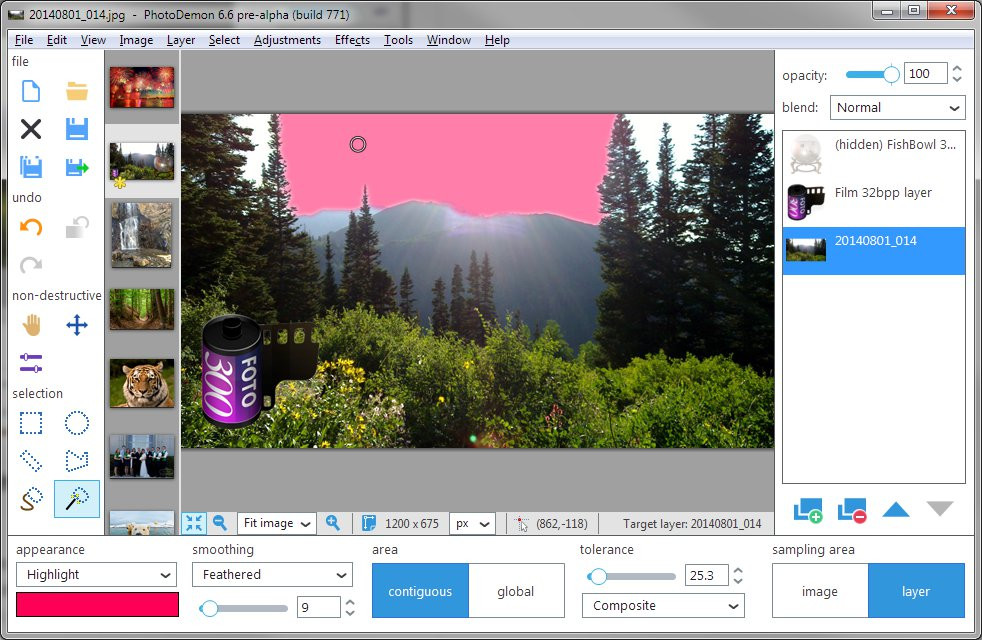Set sampling area to layer
The width and height of the screenshot is (982, 640).
916,591
